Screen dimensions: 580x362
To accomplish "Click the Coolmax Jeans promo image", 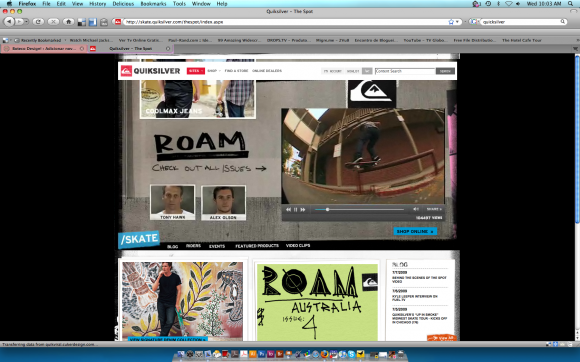I will pyautogui.click(x=198, y=99).
